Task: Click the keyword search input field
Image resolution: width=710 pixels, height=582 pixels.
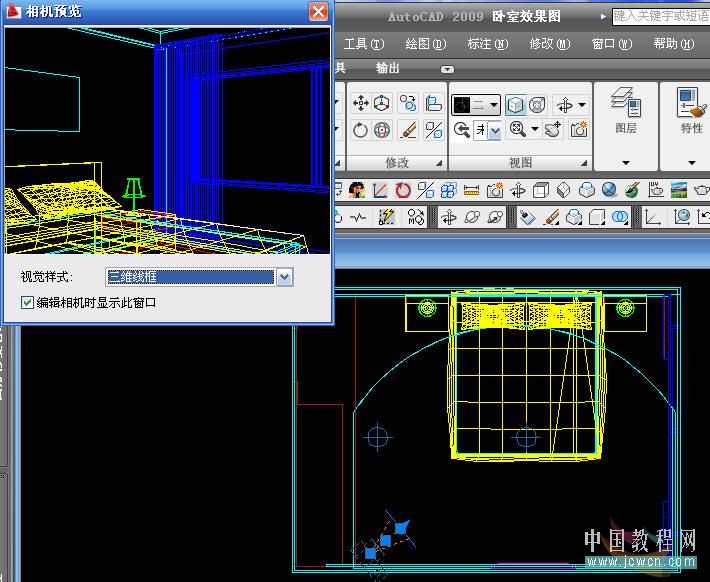Action: click(660, 17)
